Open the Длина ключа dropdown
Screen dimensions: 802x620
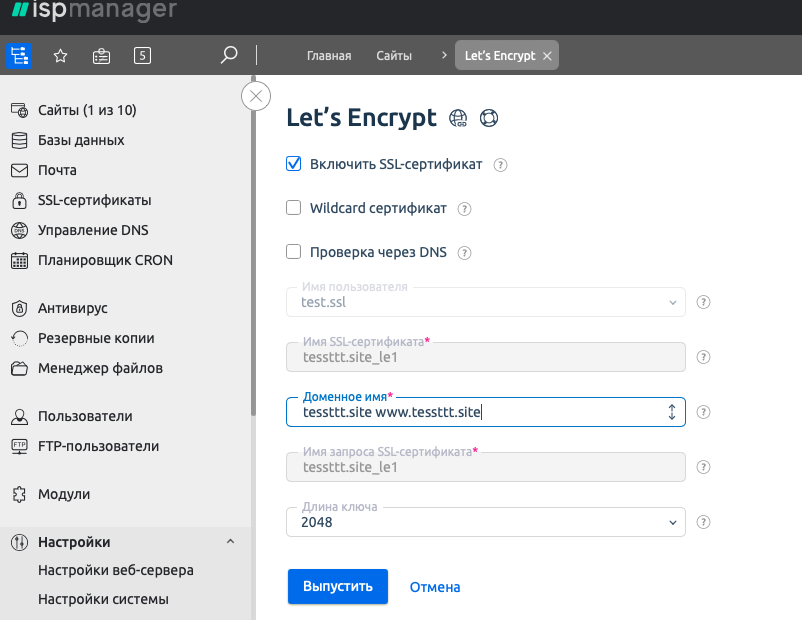485,522
